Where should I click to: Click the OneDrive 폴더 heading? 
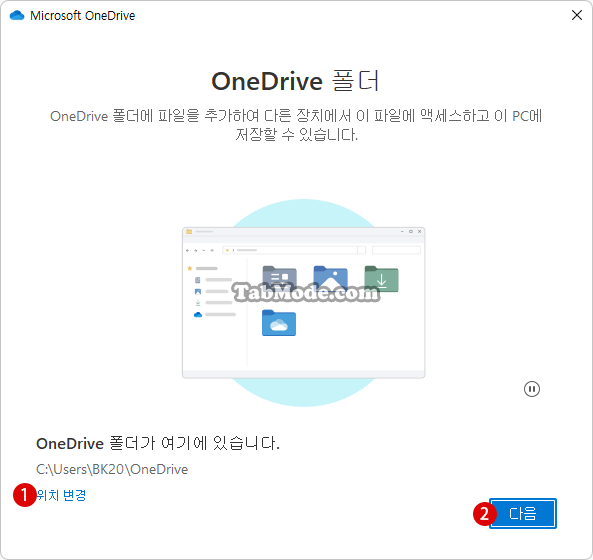(x=295, y=81)
